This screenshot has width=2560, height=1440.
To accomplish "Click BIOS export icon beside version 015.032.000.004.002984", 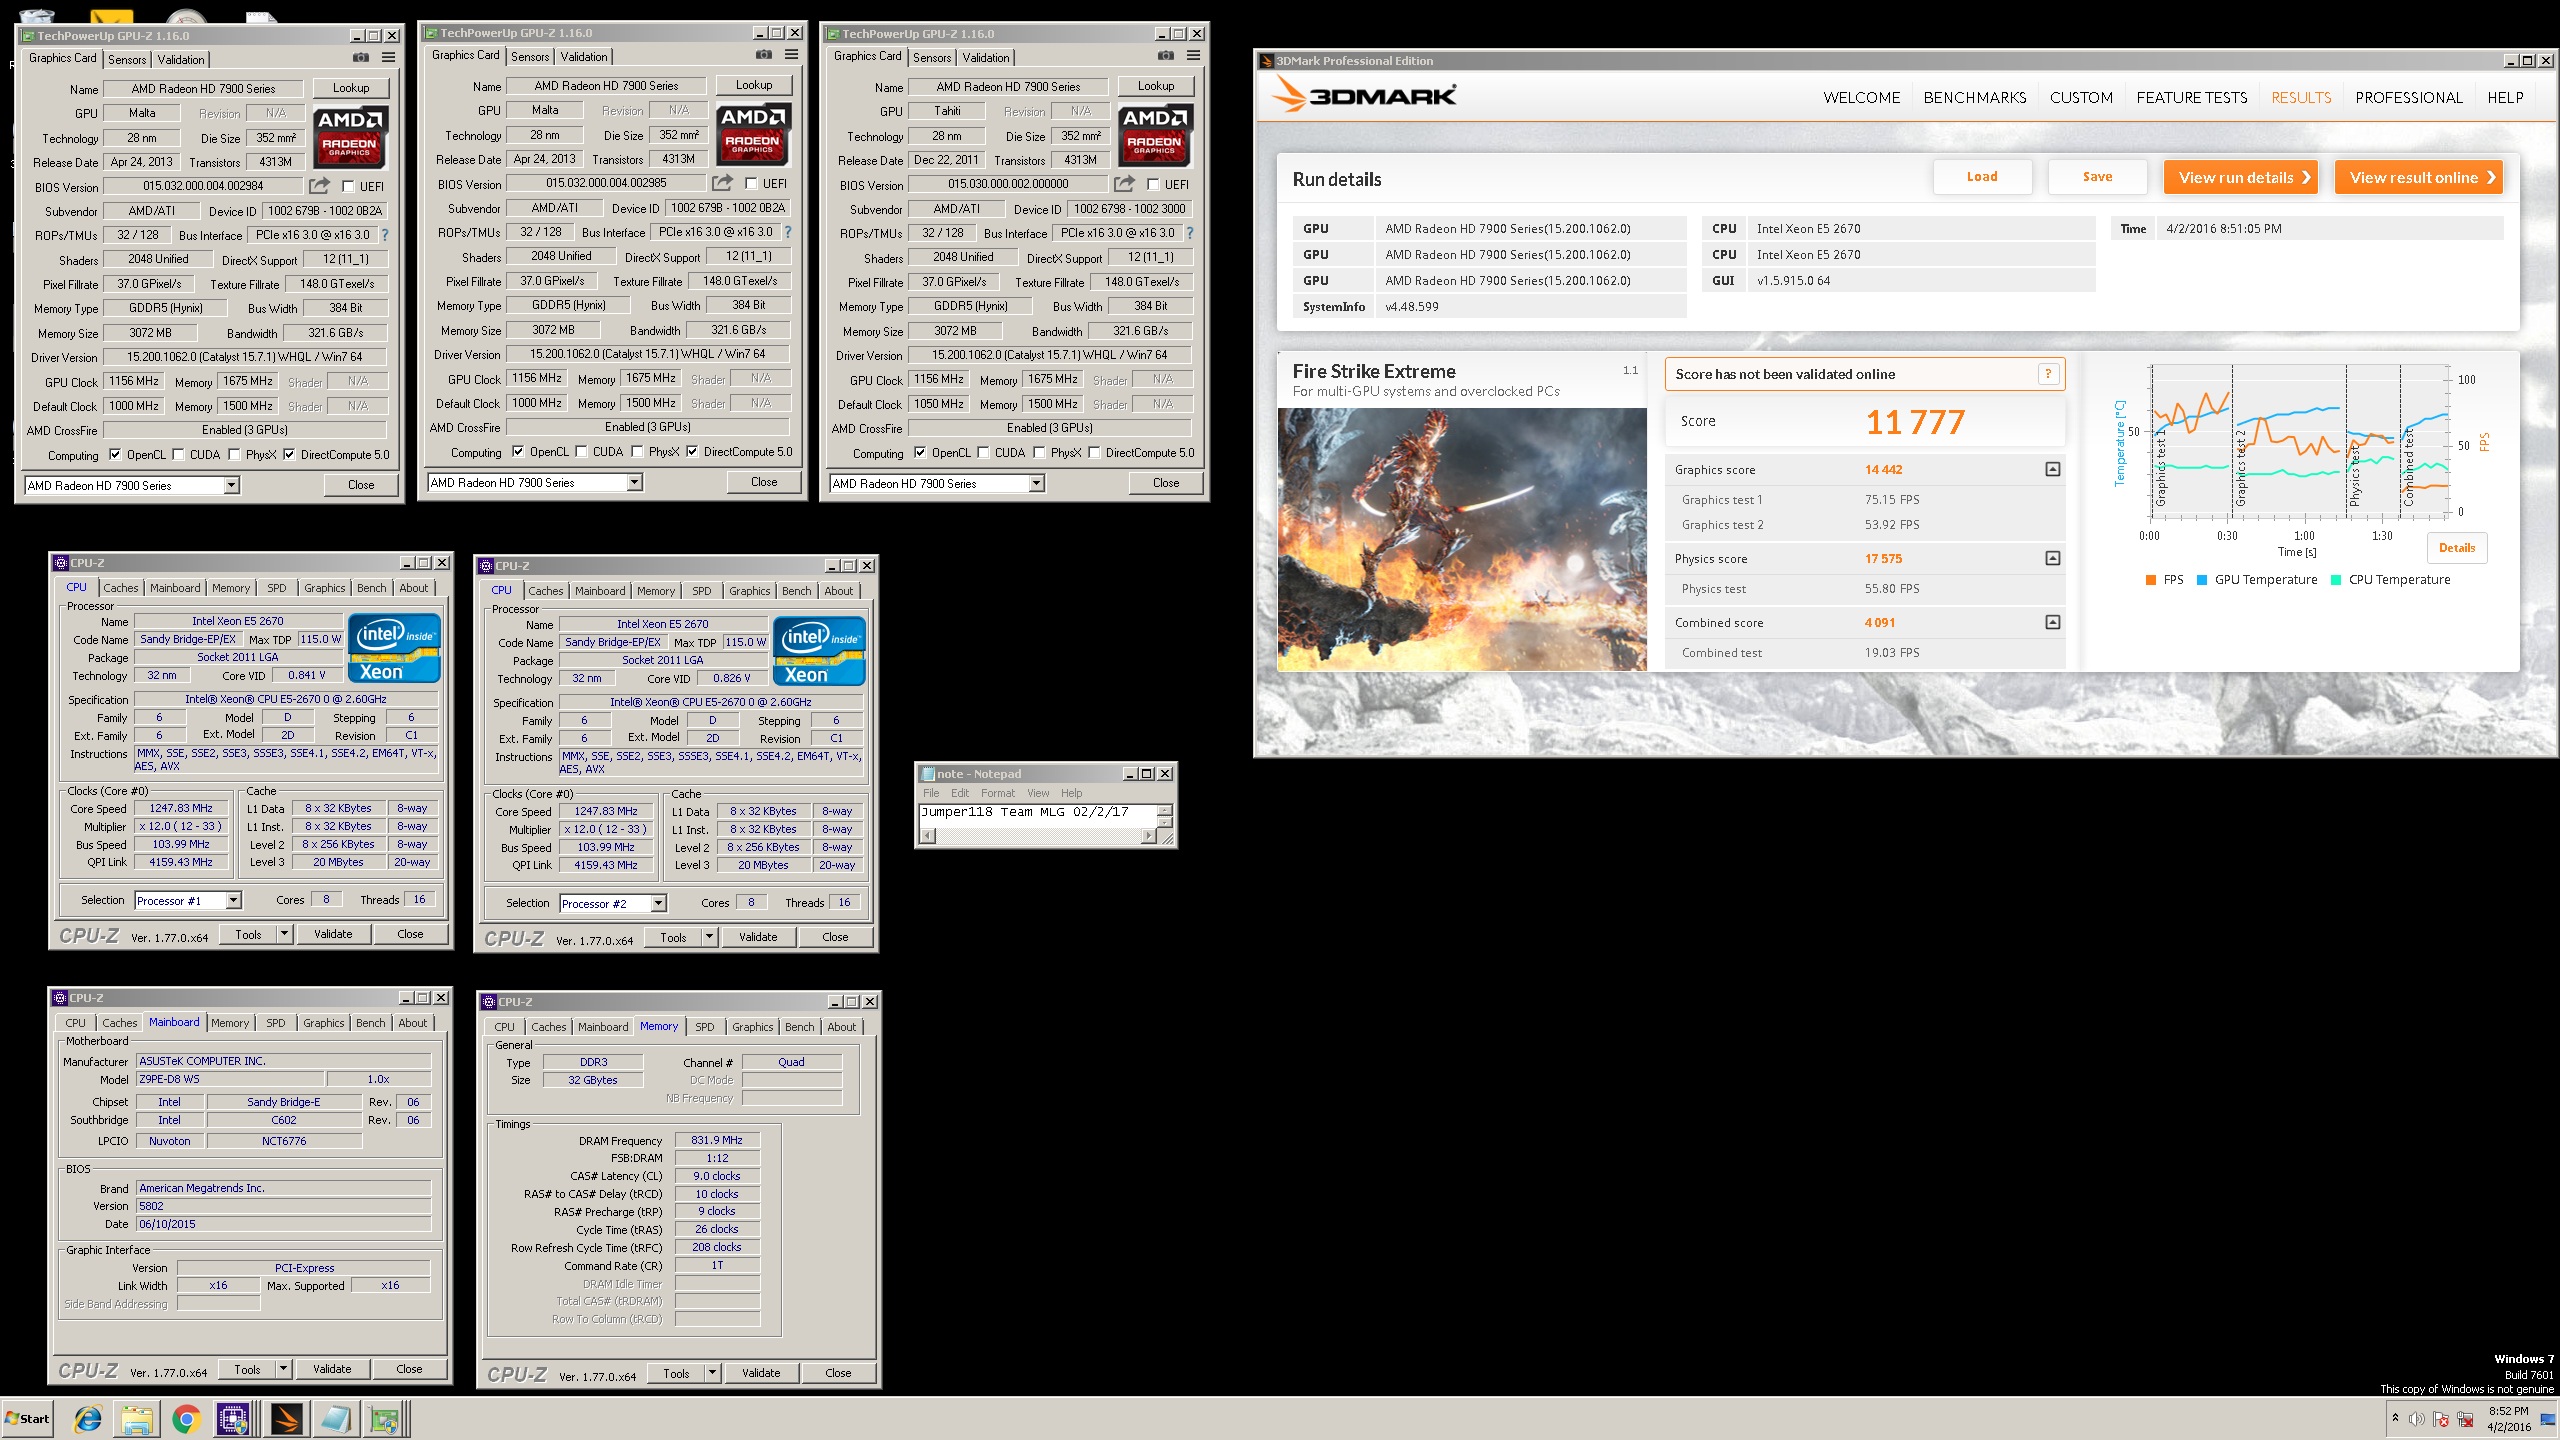I will (x=319, y=186).
